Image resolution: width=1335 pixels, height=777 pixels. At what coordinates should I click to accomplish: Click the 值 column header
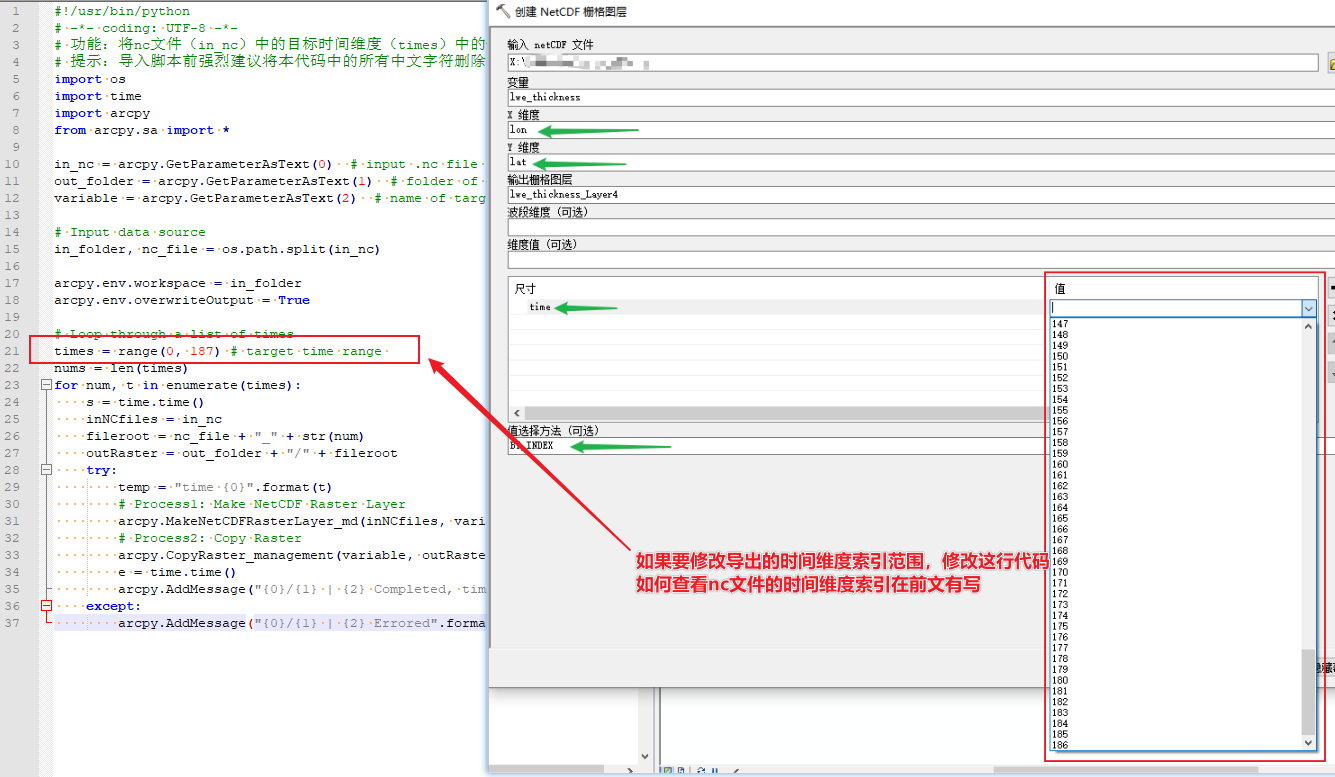[1060, 288]
